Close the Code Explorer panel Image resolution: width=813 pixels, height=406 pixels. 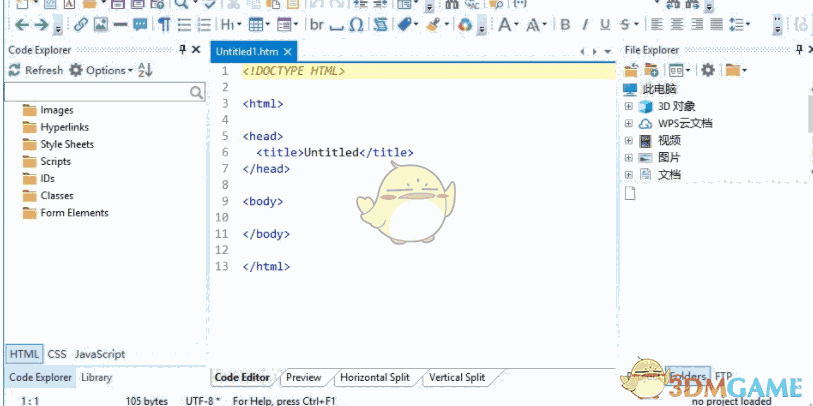(196, 50)
